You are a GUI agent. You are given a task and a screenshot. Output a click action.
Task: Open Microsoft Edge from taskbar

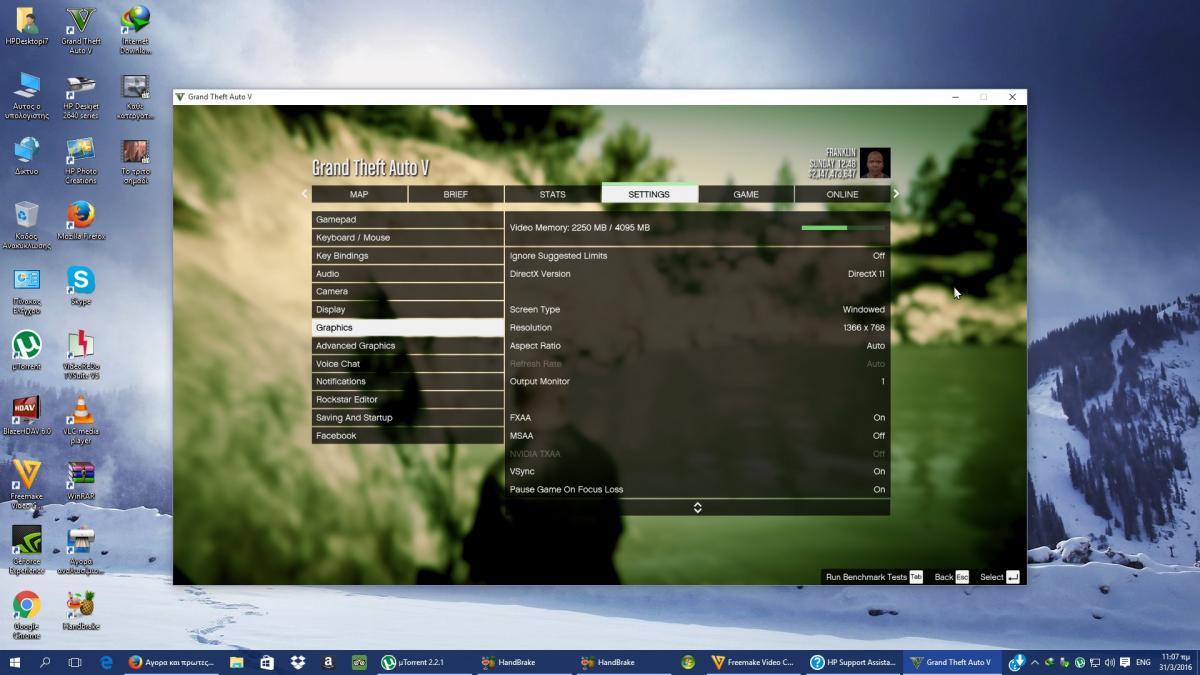pos(107,662)
